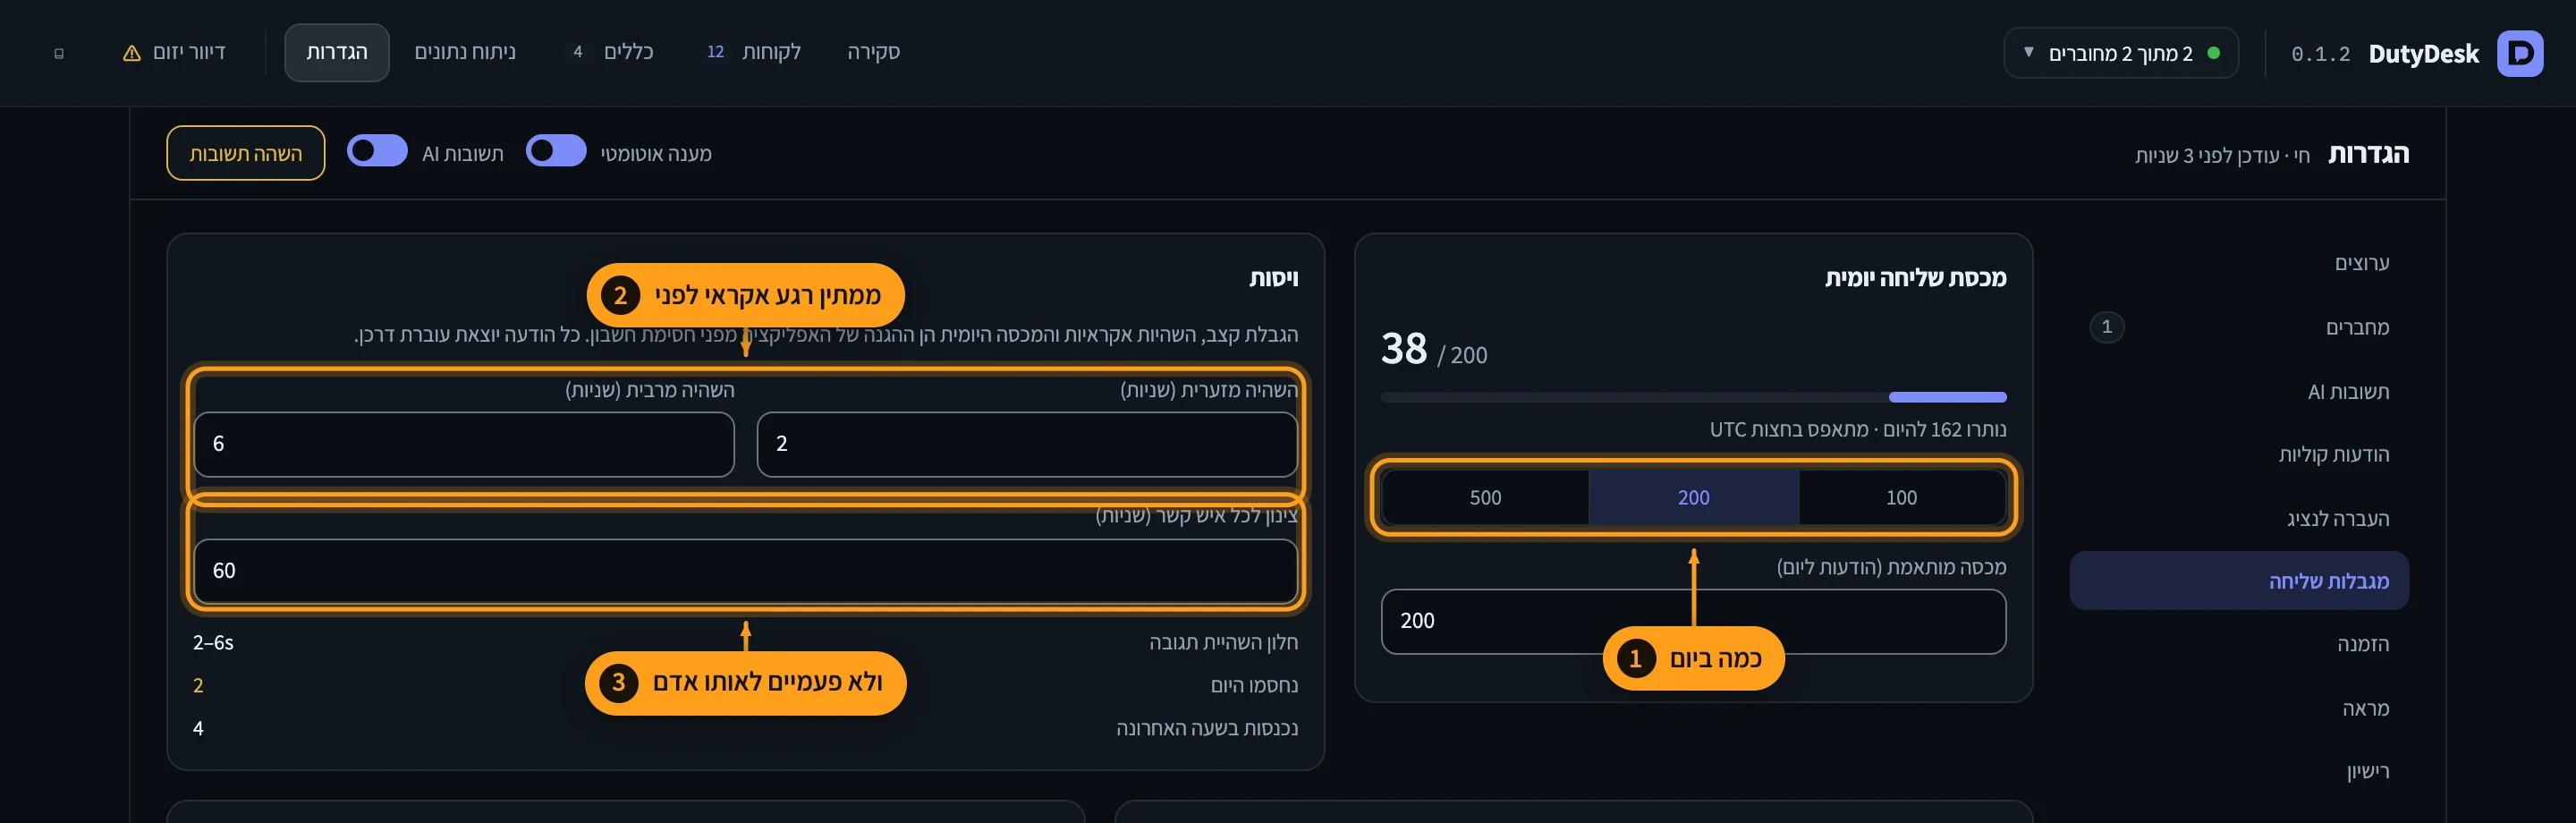Switch to the ניתוח נתונים tab
The image size is (2576, 823).
tap(465, 52)
